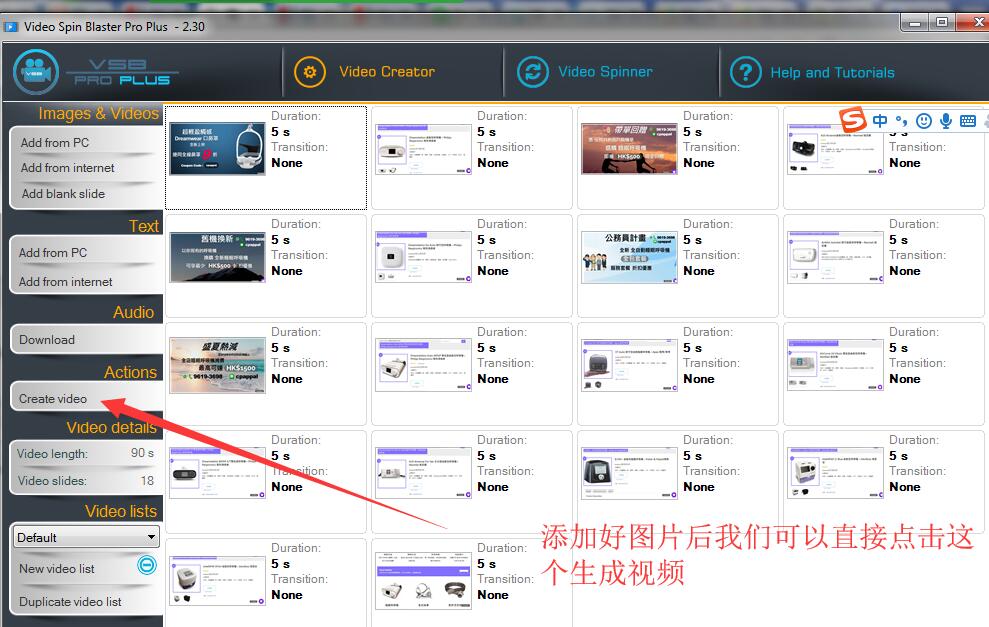Click the Video details section heading

(x=112, y=428)
